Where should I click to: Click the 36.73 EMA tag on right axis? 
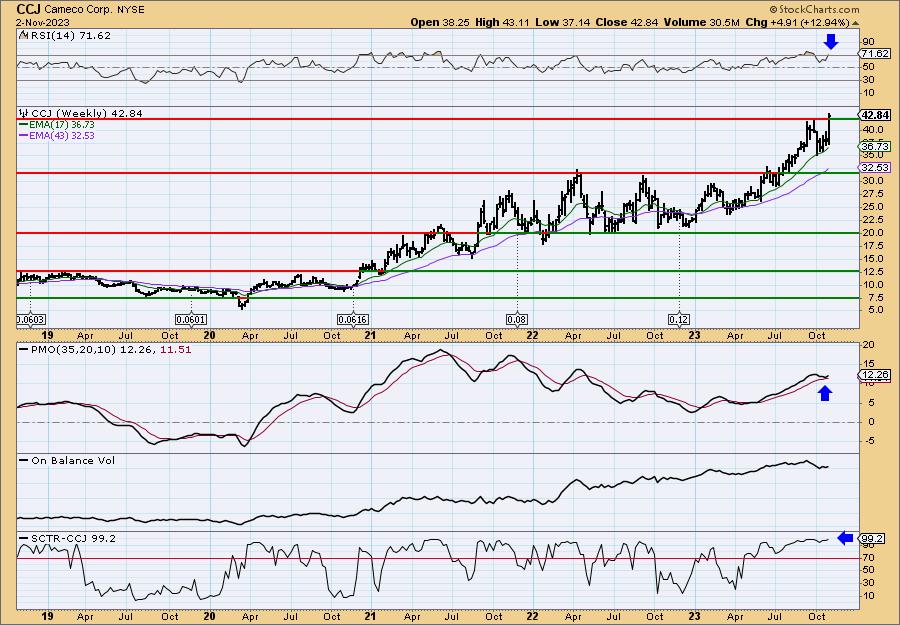874,147
